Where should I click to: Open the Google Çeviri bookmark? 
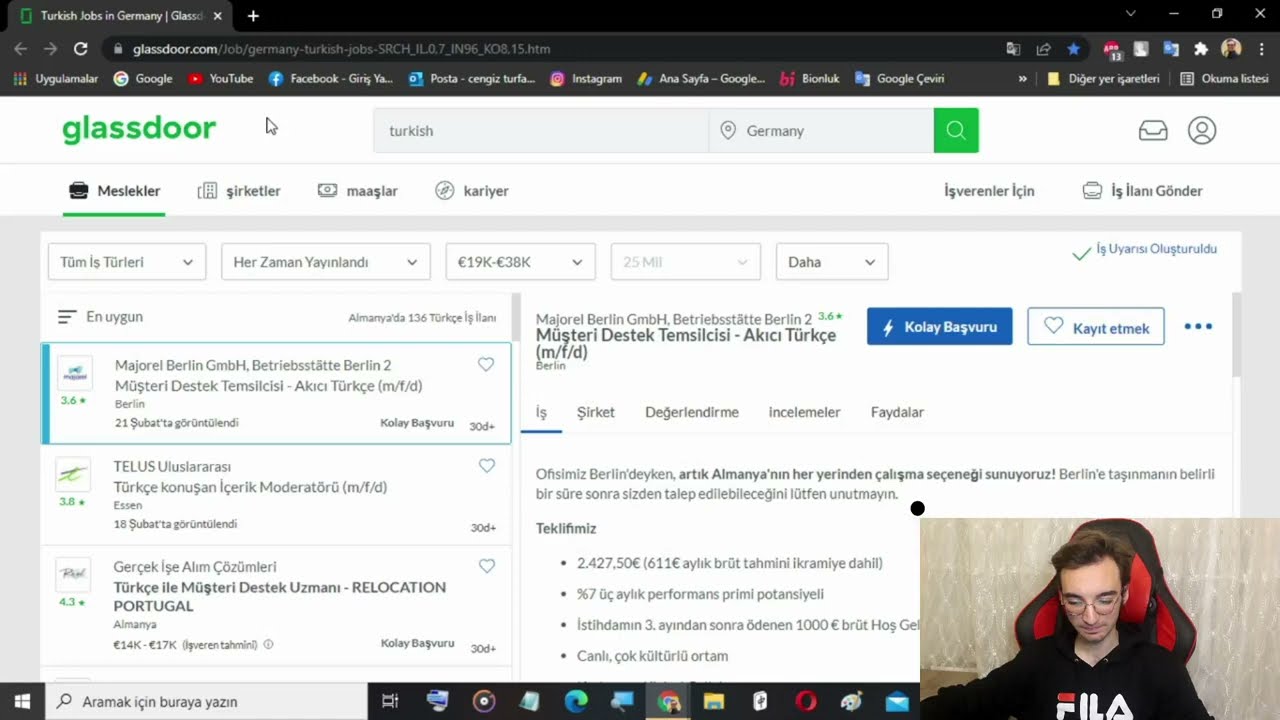point(899,78)
